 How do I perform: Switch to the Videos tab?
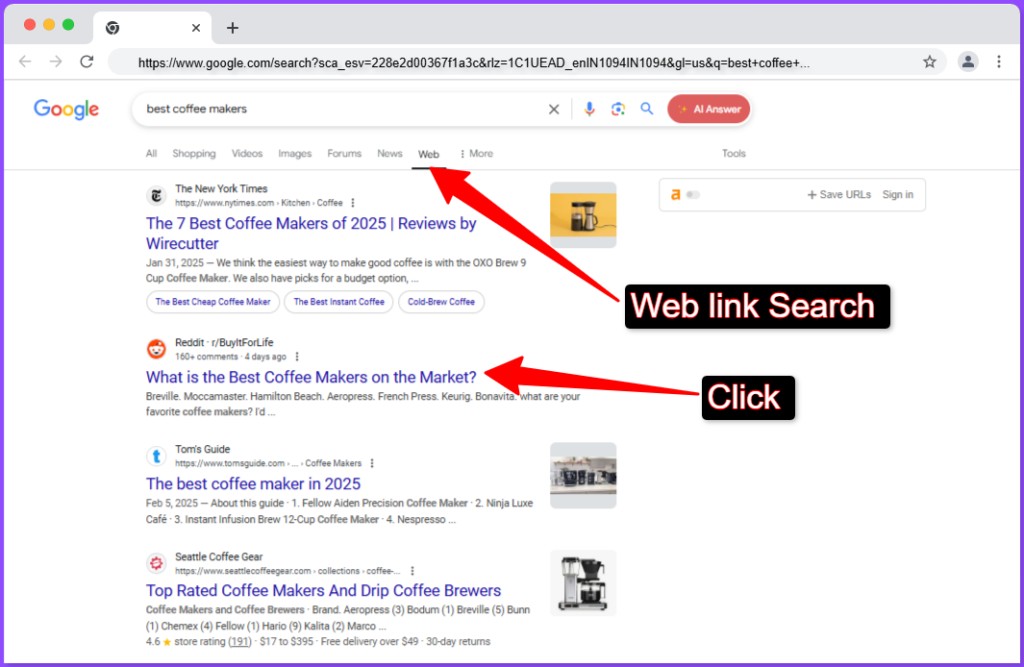click(x=247, y=154)
